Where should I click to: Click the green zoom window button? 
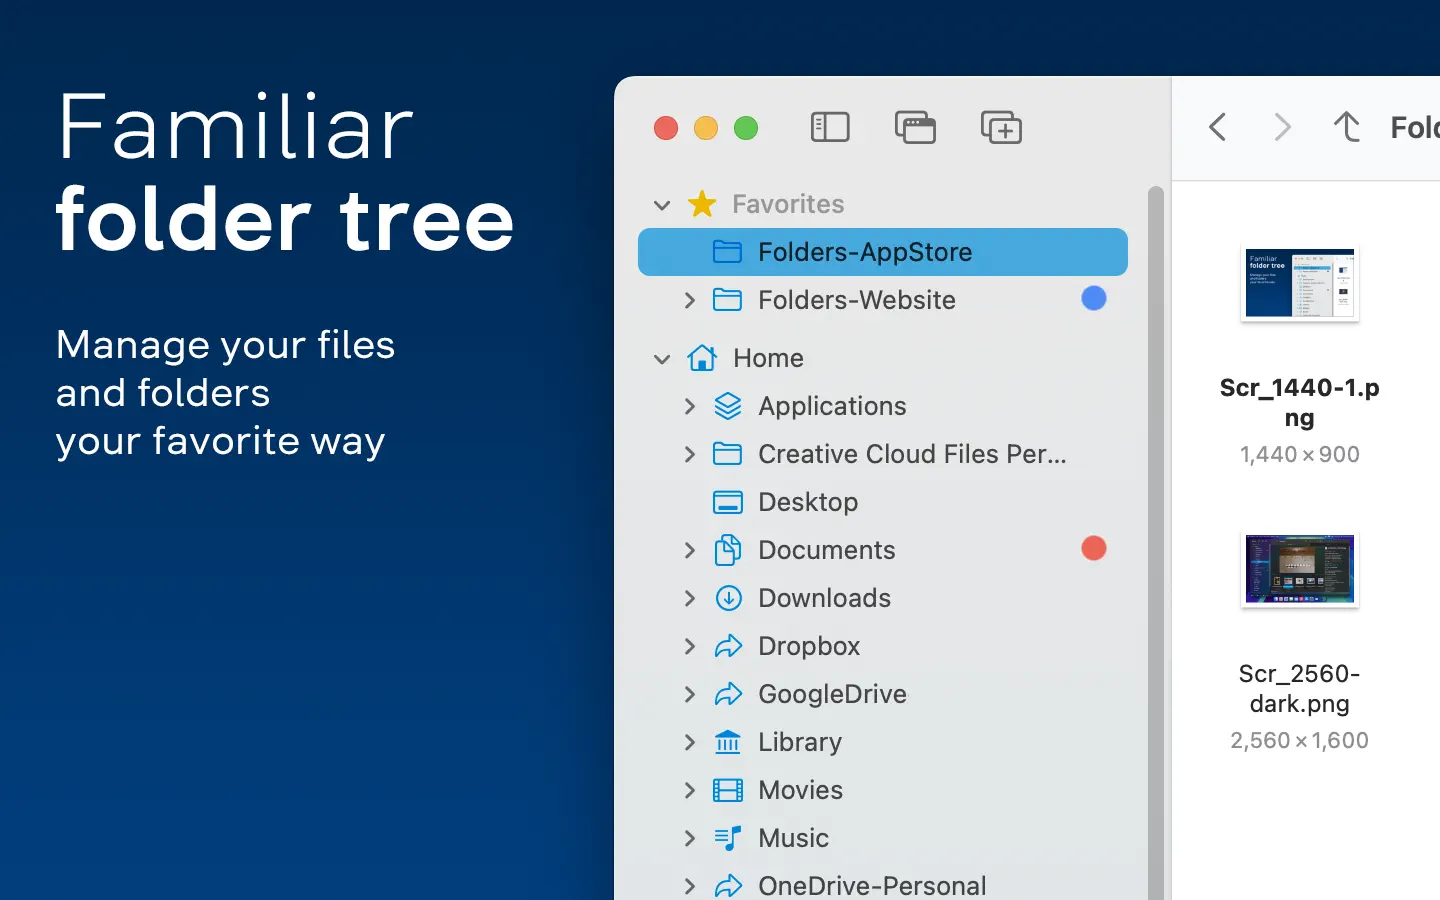coord(746,128)
